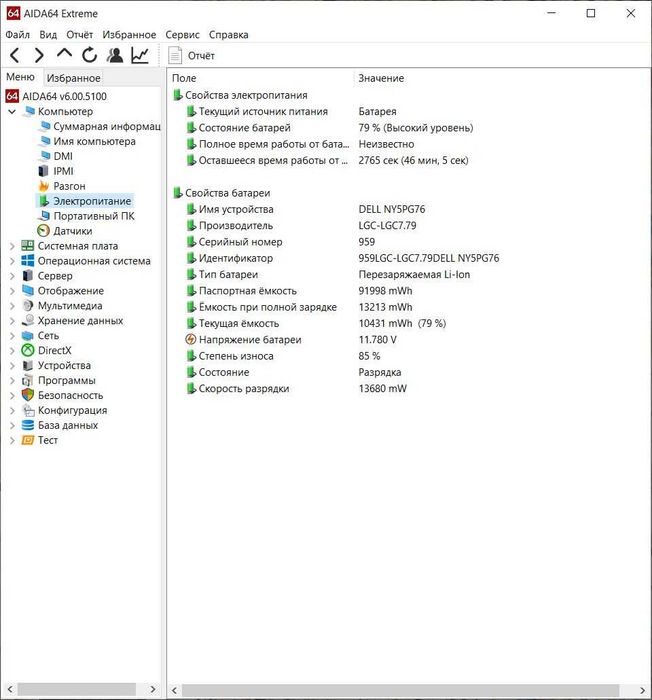The height and width of the screenshot is (700, 652).
Task: Select Суммарная информация in the tree
Action: tap(107, 126)
